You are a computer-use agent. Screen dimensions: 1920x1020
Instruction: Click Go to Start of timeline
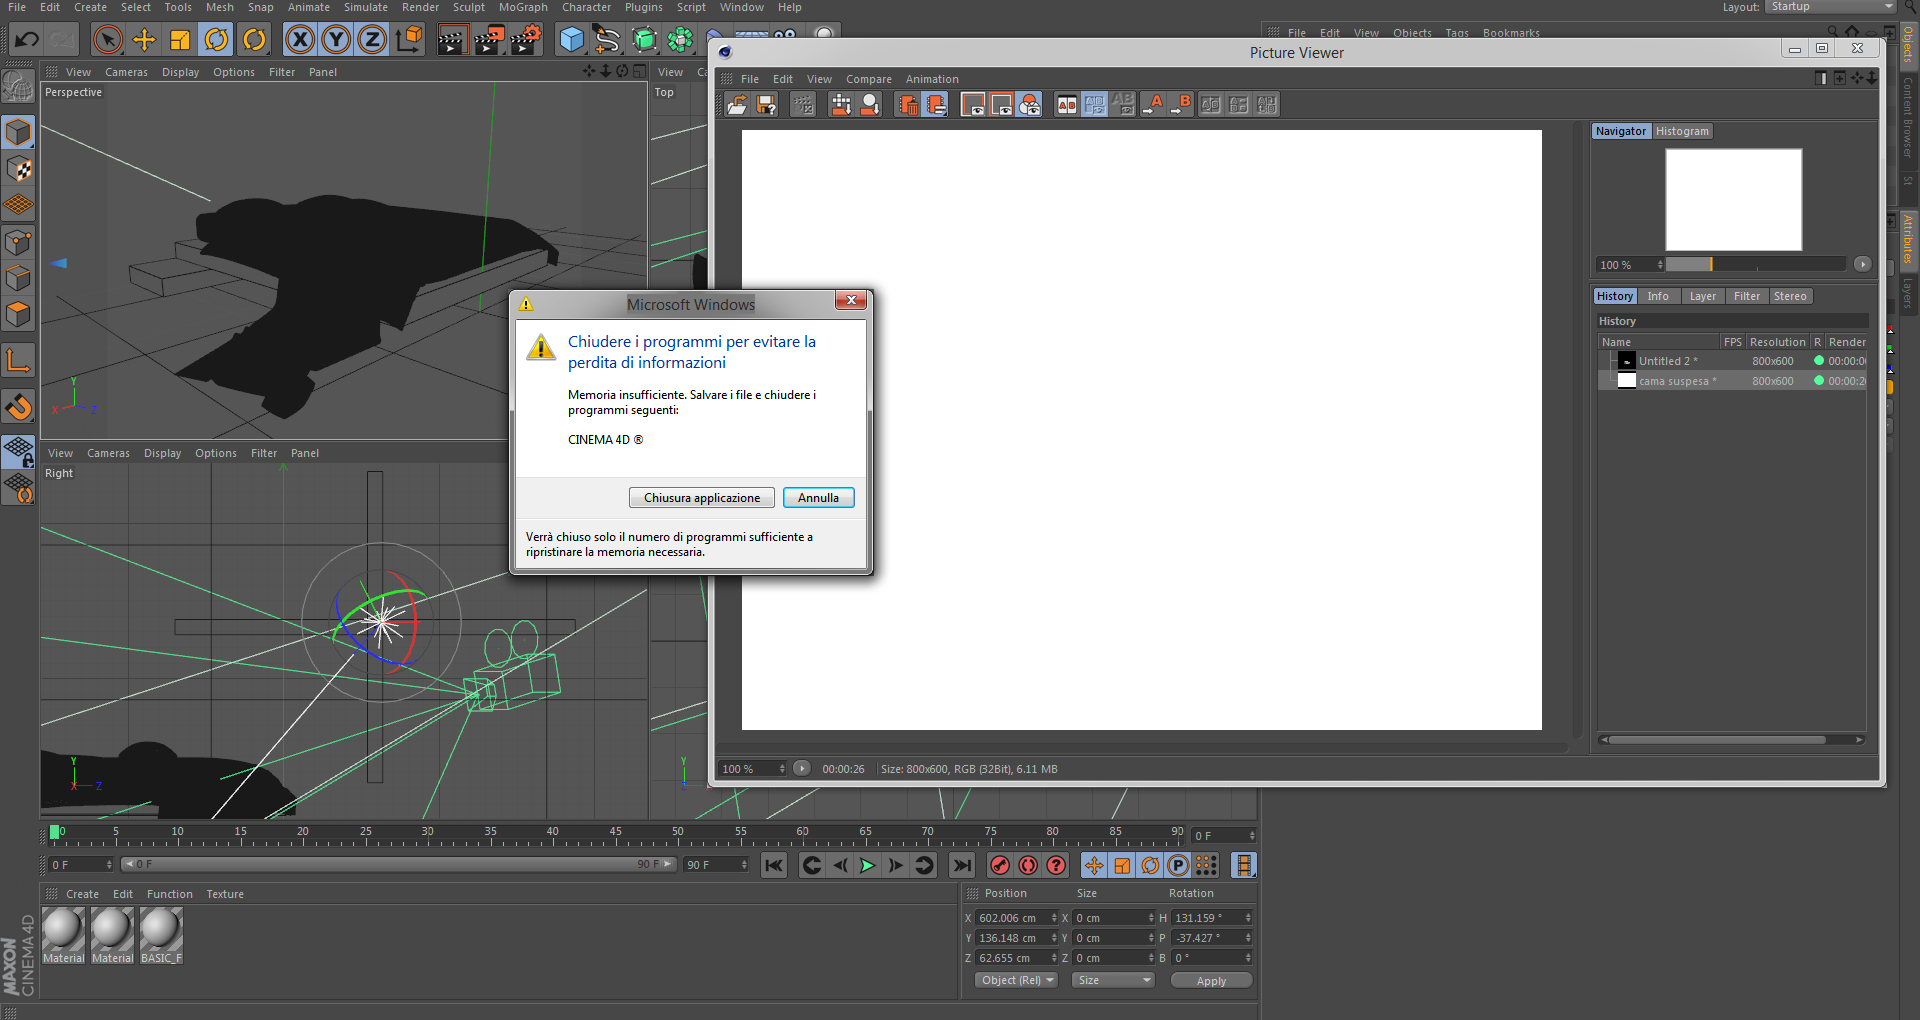(774, 866)
